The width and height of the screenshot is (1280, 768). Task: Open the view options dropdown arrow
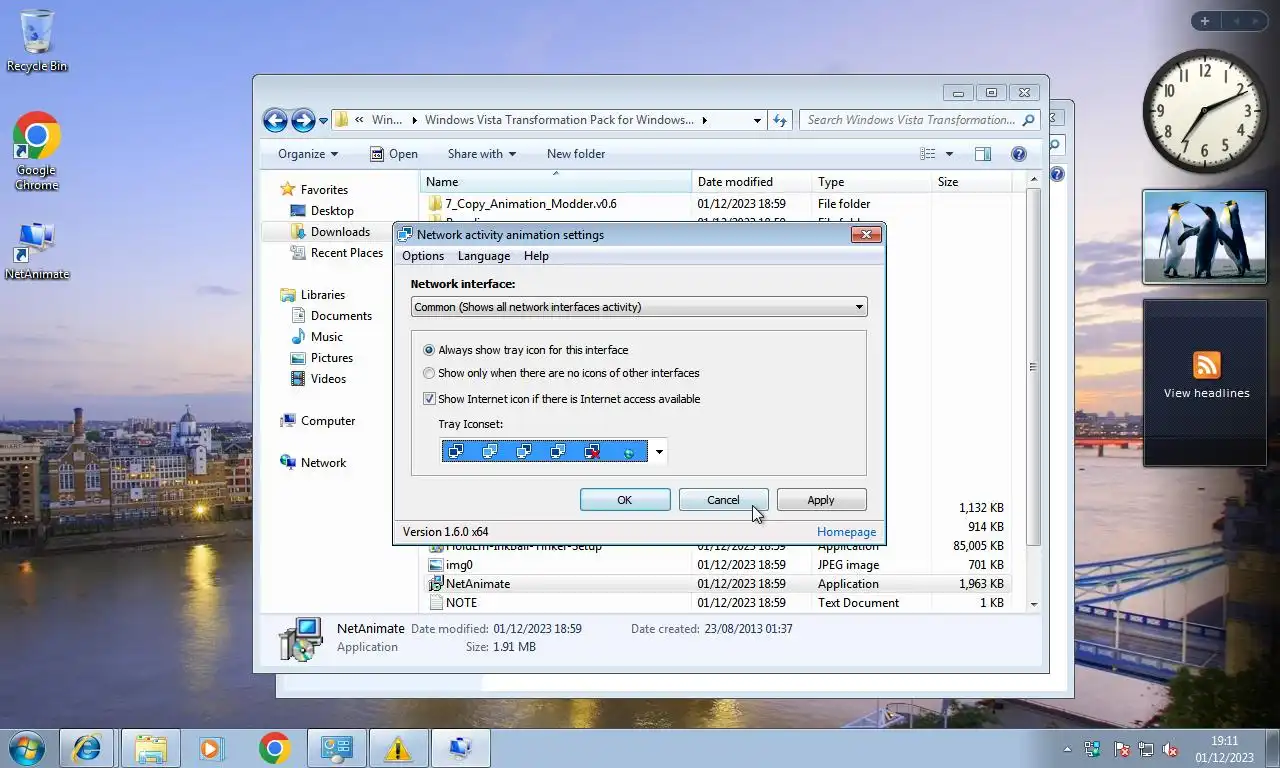[949, 154]
